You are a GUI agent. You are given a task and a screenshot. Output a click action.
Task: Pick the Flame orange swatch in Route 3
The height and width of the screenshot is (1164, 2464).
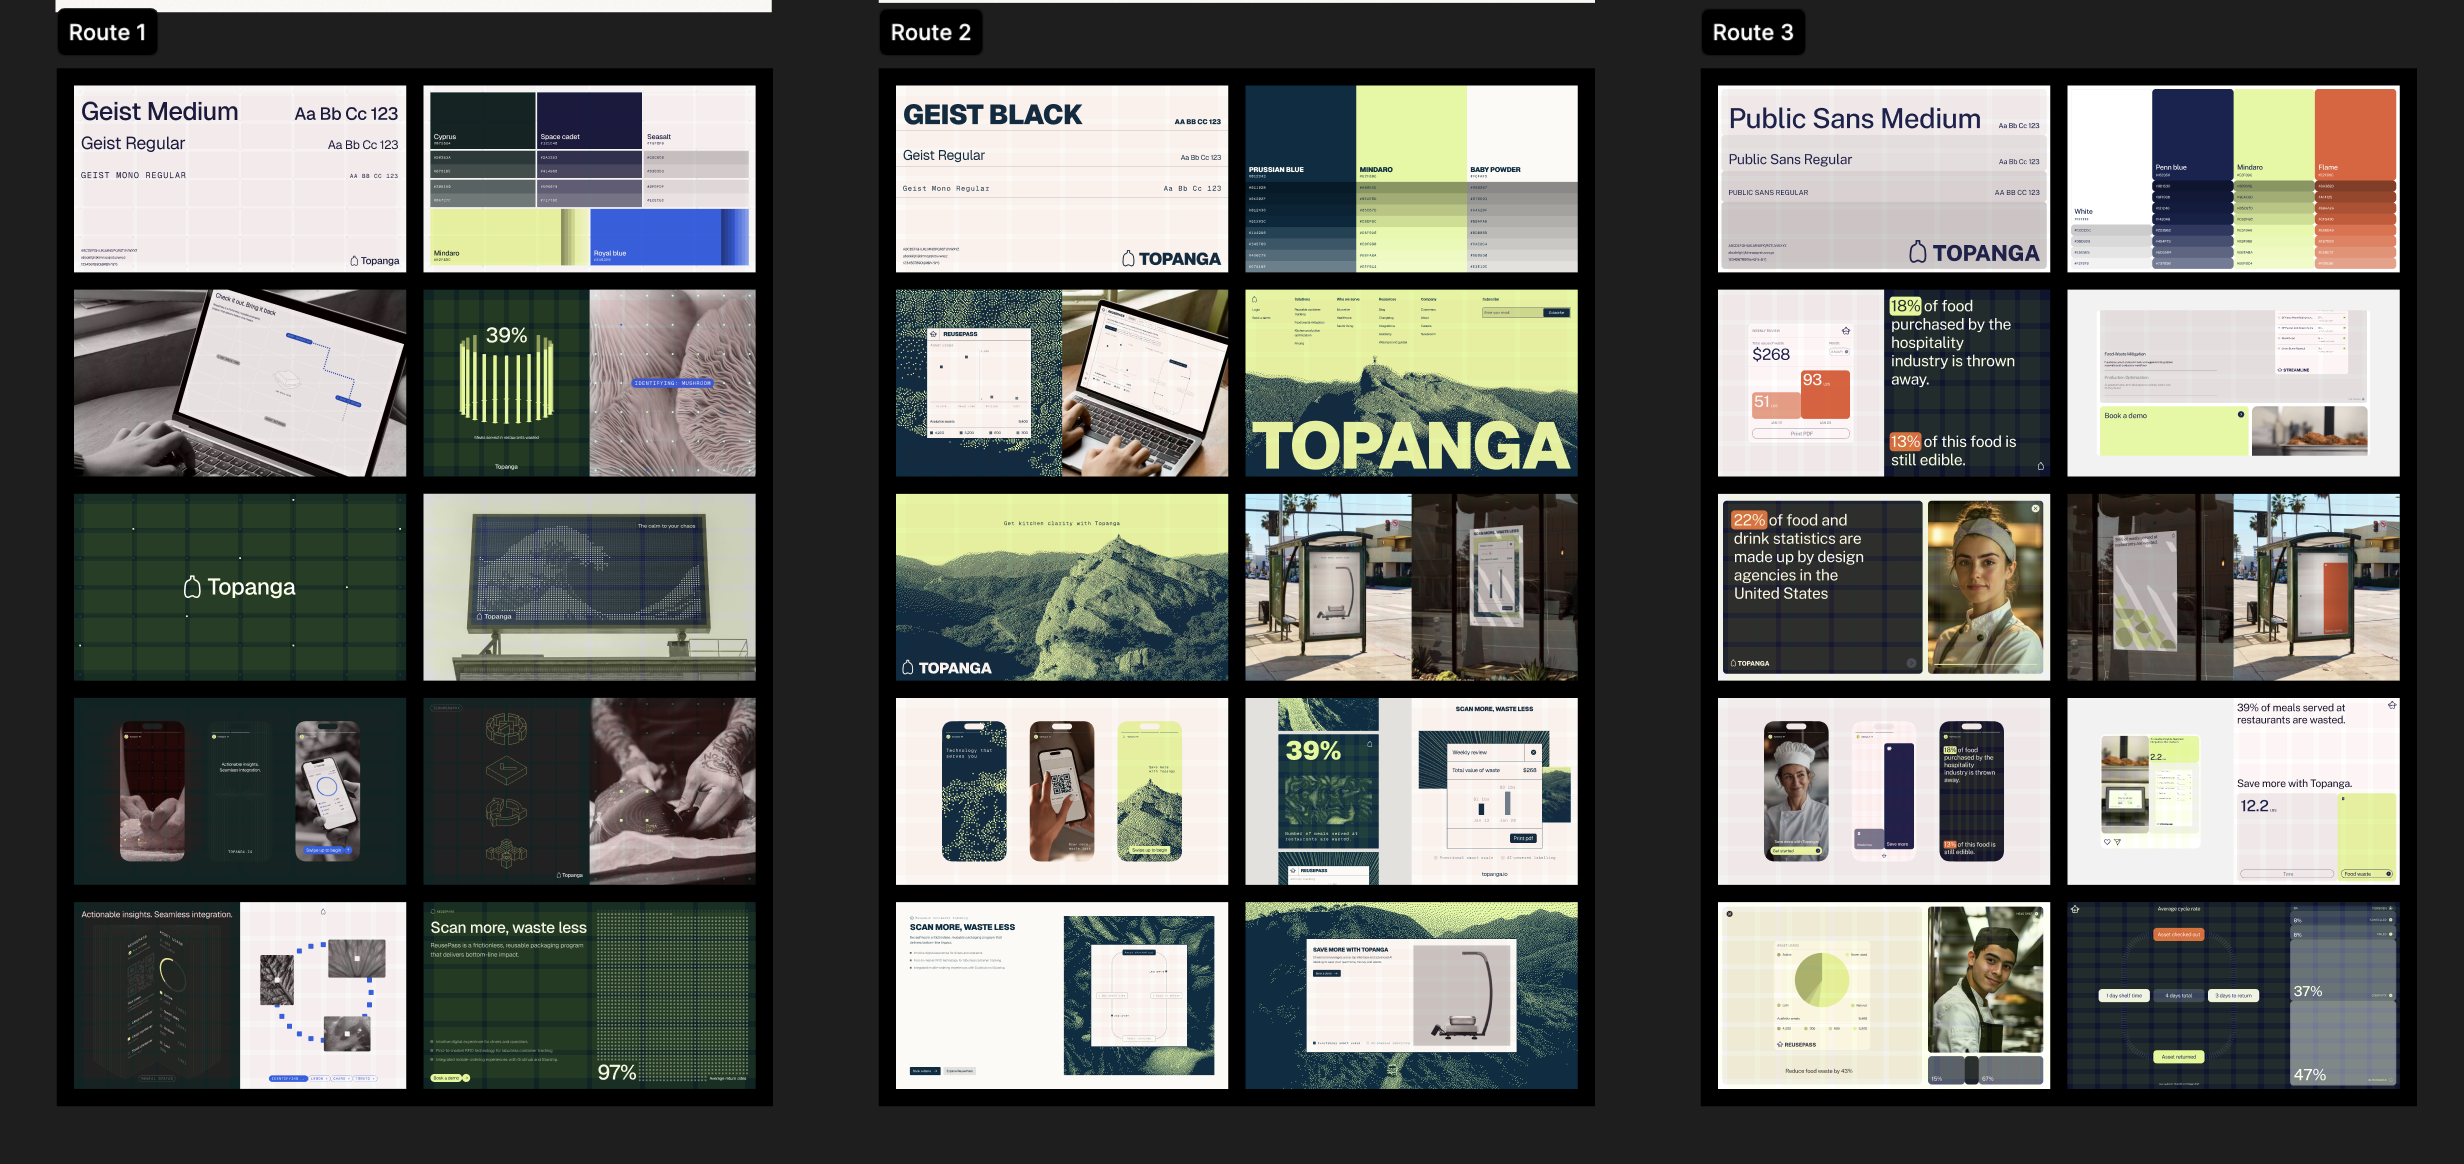pos(2356,134)
